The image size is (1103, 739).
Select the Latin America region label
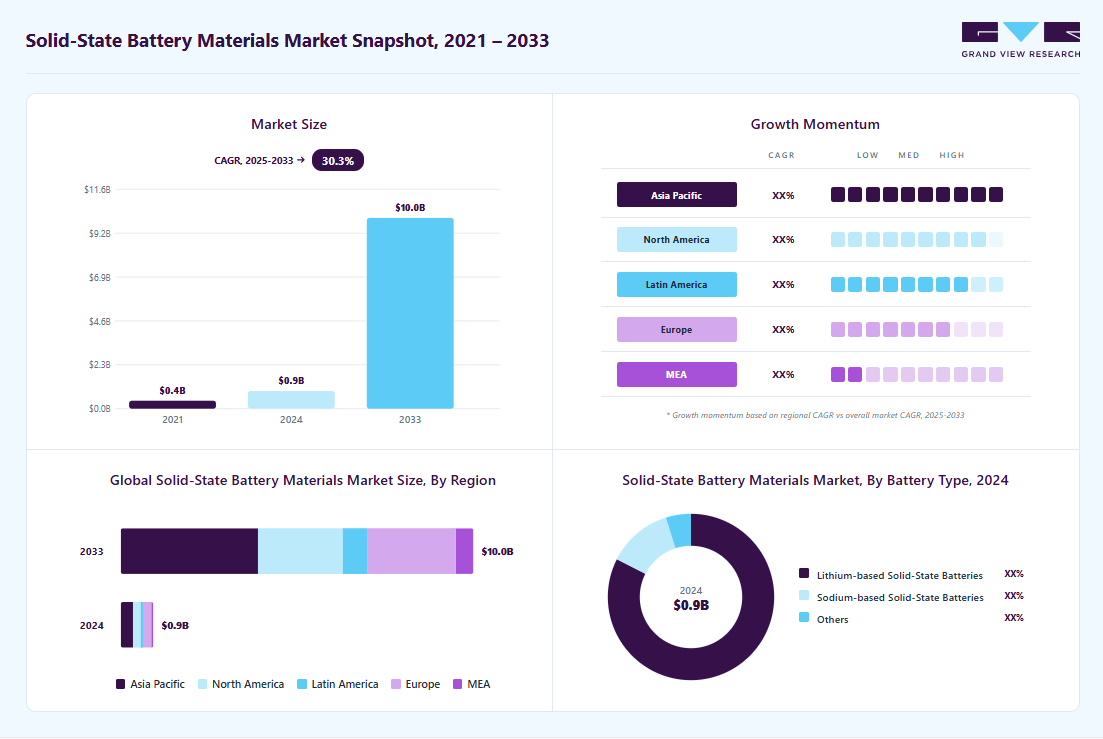click(x=677, y=285)
